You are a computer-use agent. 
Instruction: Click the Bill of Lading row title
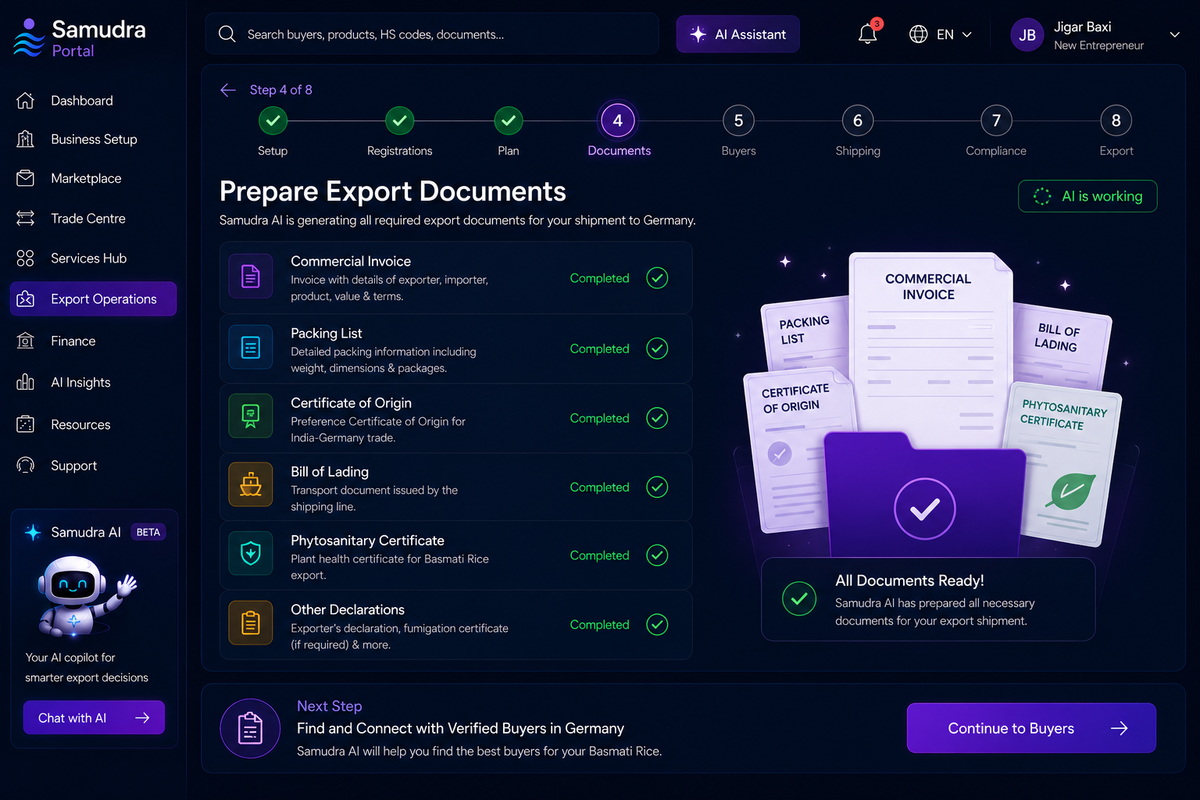tap(330, 471)
